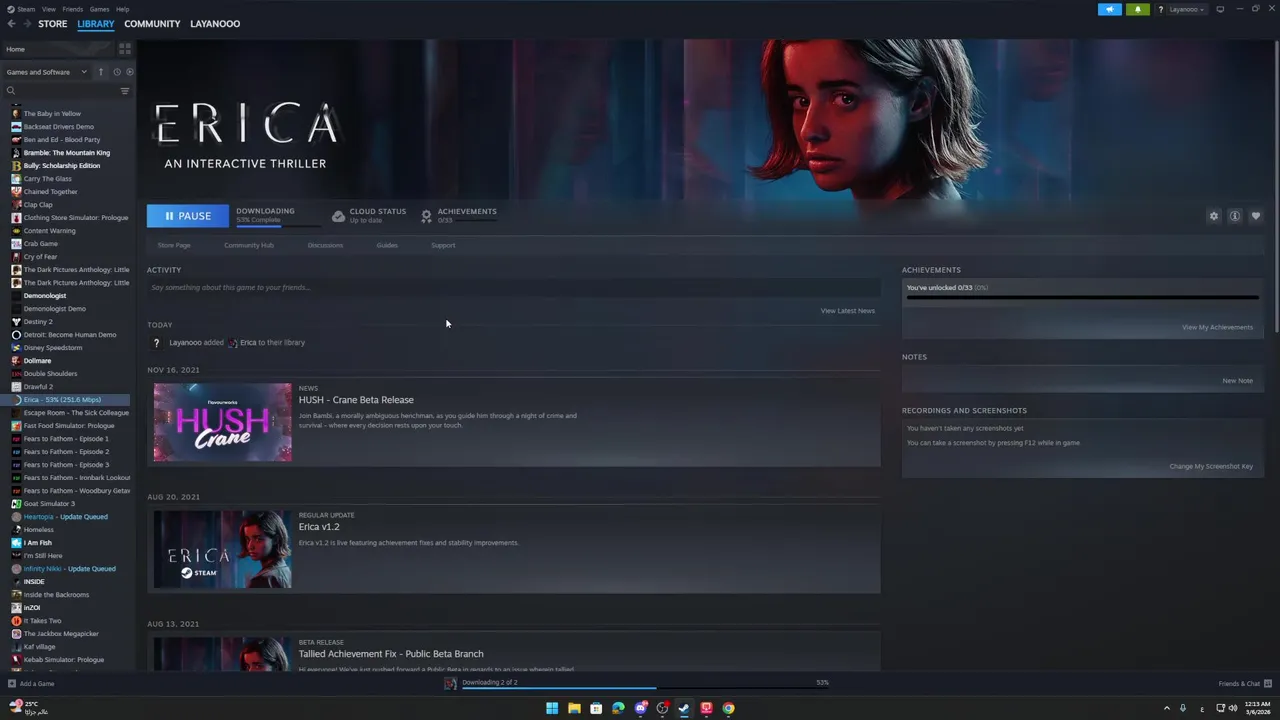The width and height of the screenshot is (1280, 720).
Task: Open the Friends menu
Action: tap(73, 9)
